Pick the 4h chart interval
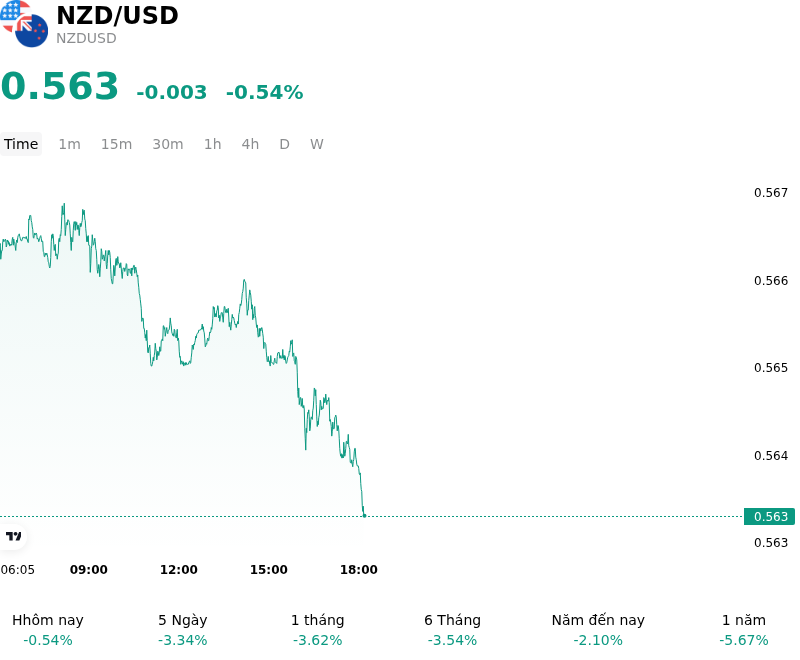800x660 pixels. coord(250,144)
